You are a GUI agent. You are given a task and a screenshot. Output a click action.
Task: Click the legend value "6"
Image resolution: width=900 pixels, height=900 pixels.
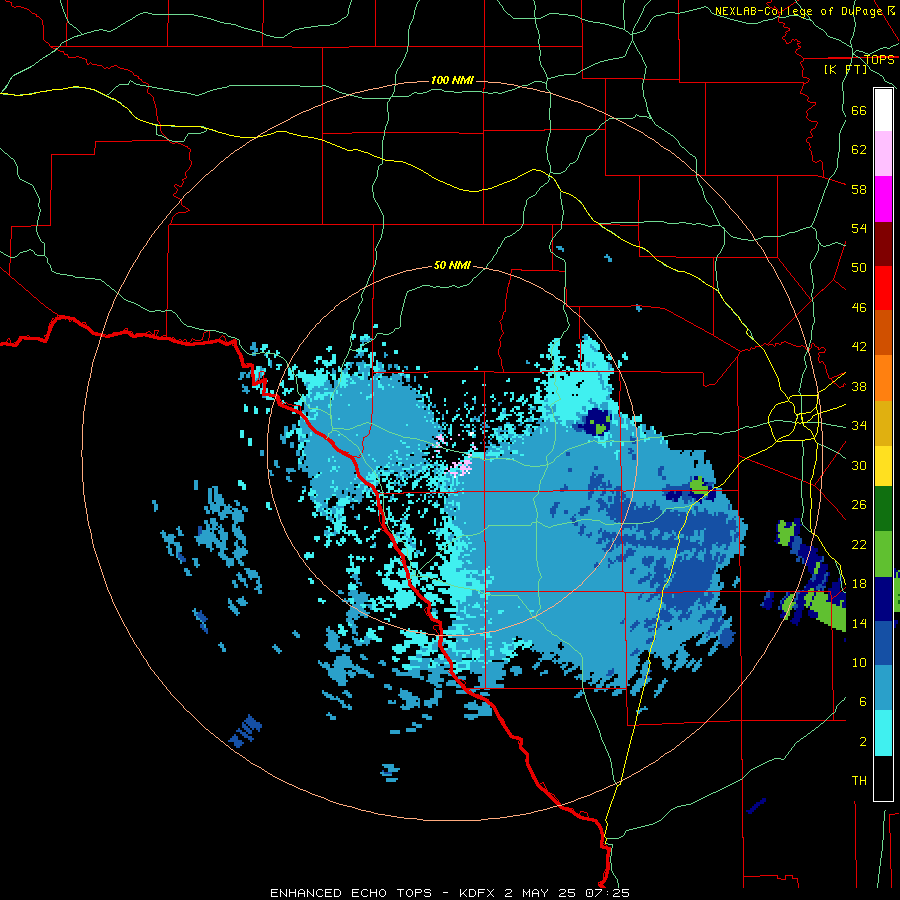[863, 703]
